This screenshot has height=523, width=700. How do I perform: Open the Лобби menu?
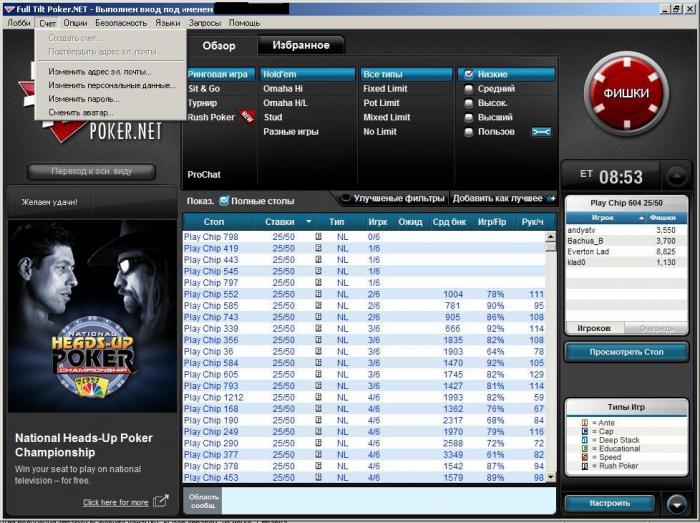(19, 23)
